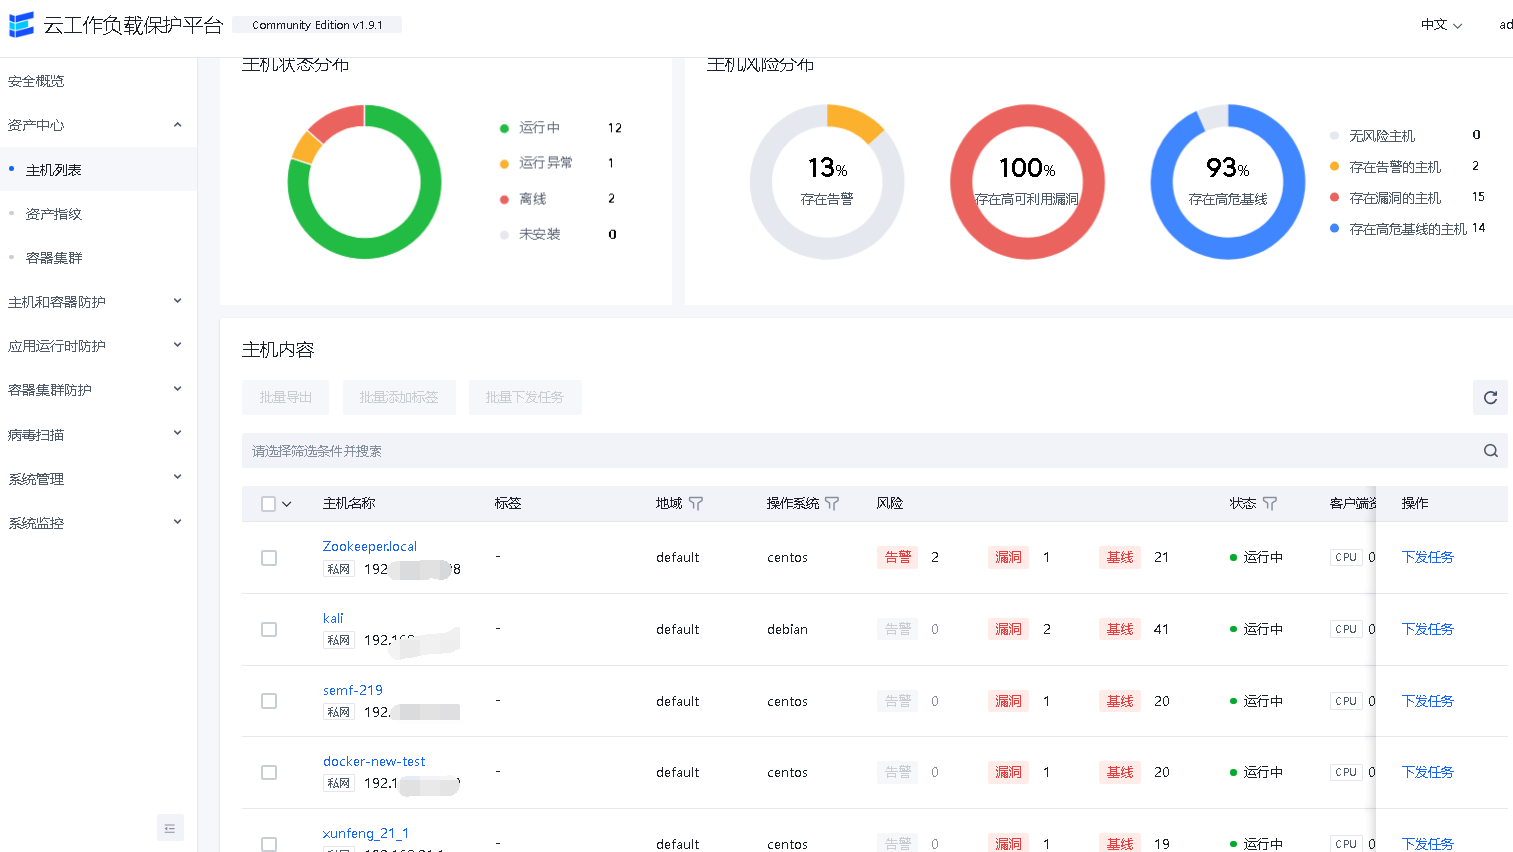Click the platform logo in the header
This screenshot has height=852, width=1513.
point(21,24)
